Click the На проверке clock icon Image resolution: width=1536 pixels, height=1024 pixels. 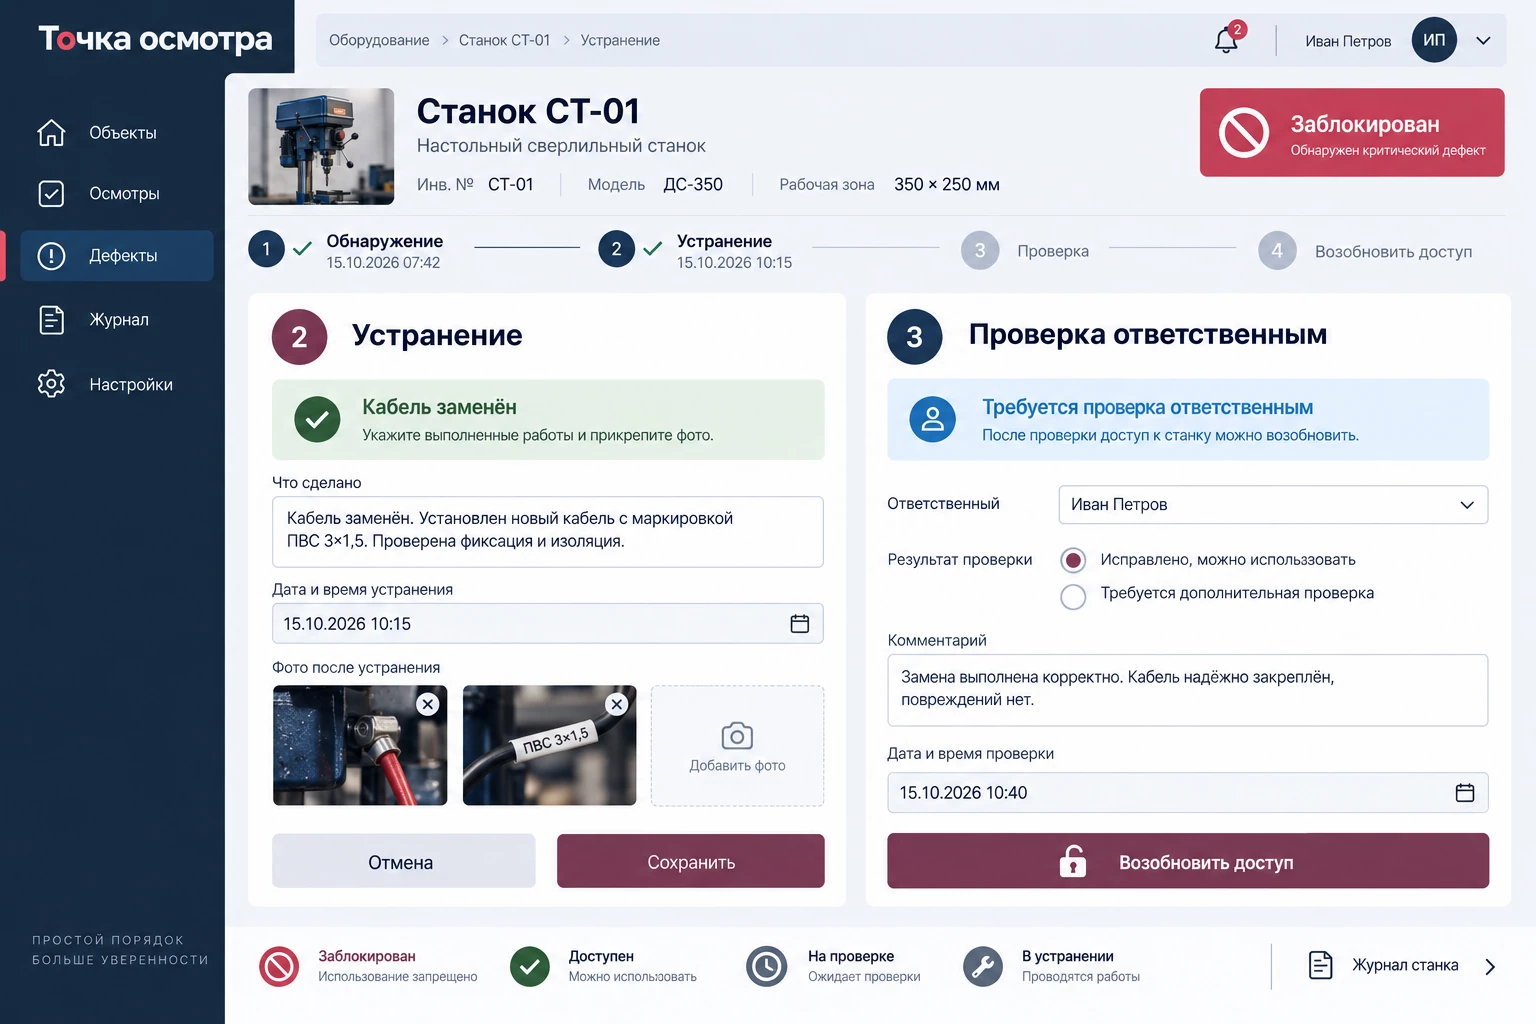(767, 967)
